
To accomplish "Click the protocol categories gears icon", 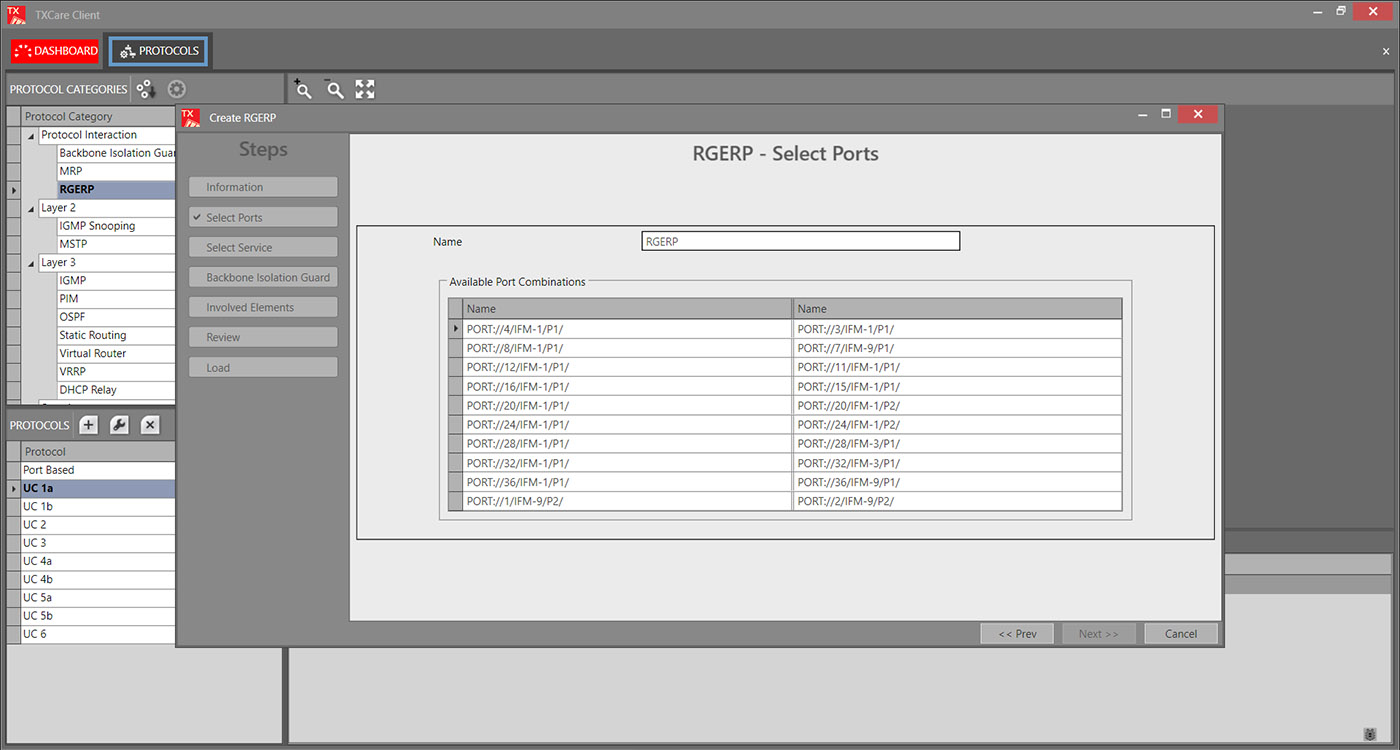I will click(146, 89).
